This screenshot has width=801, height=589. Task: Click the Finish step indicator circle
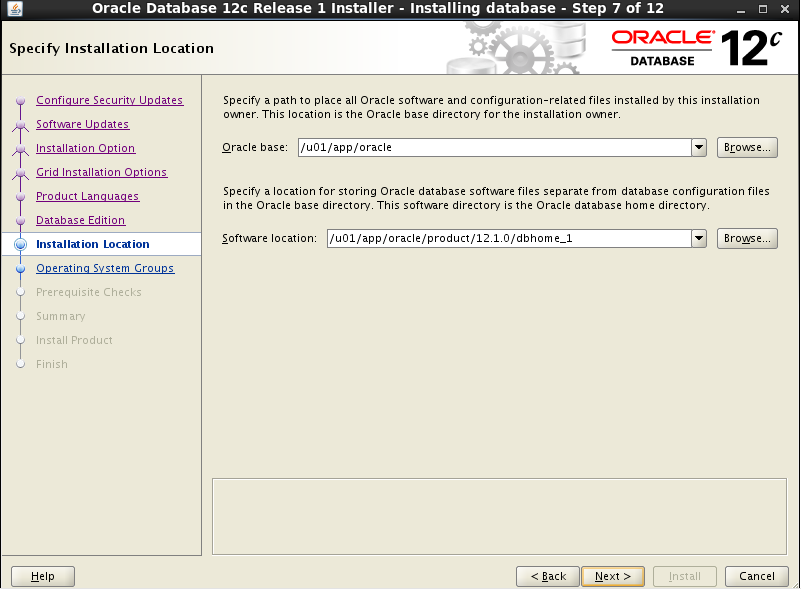21,364
